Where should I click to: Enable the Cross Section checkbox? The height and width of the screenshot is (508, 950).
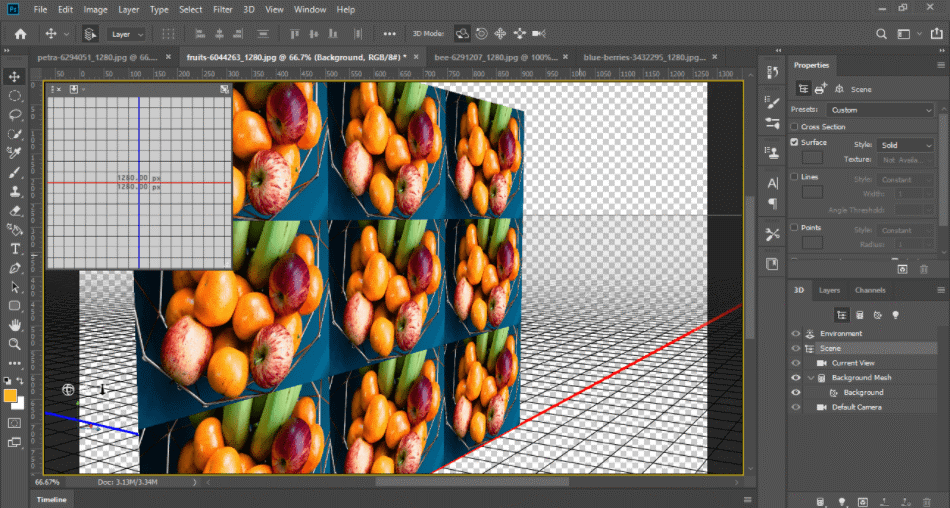pos(794,127)
